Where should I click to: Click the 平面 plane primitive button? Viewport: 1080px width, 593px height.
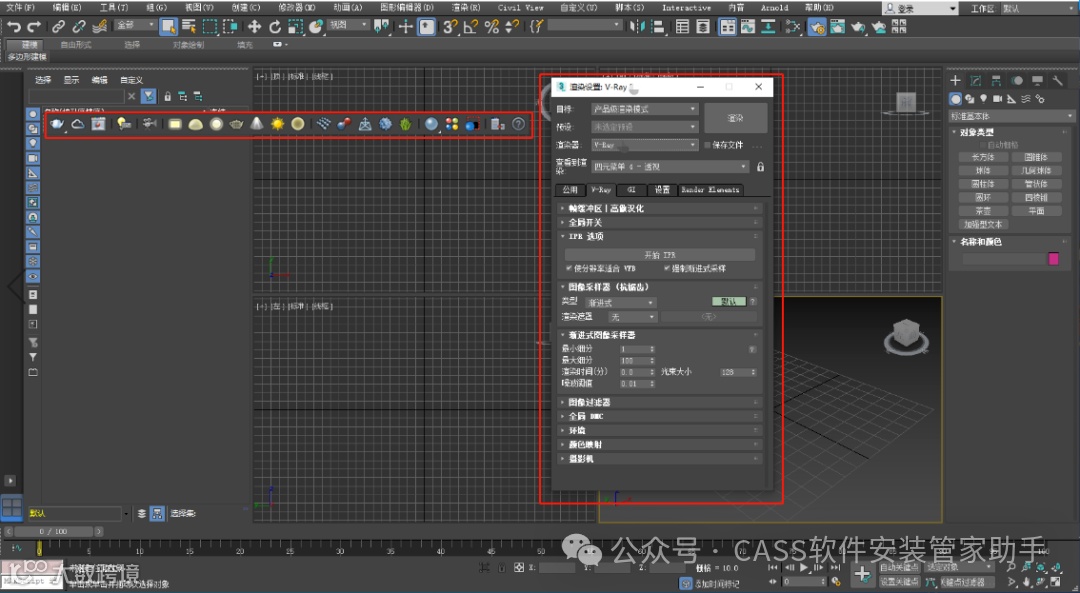point(1037,211)
